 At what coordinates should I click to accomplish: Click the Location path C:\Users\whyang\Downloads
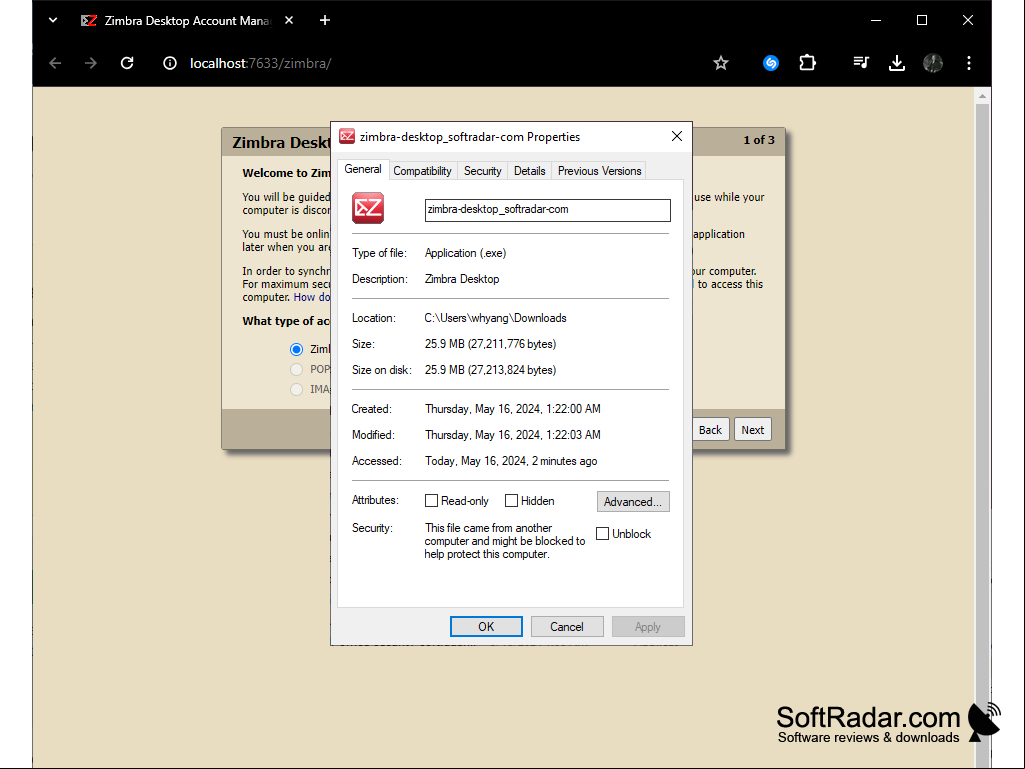tap(496, 318)
